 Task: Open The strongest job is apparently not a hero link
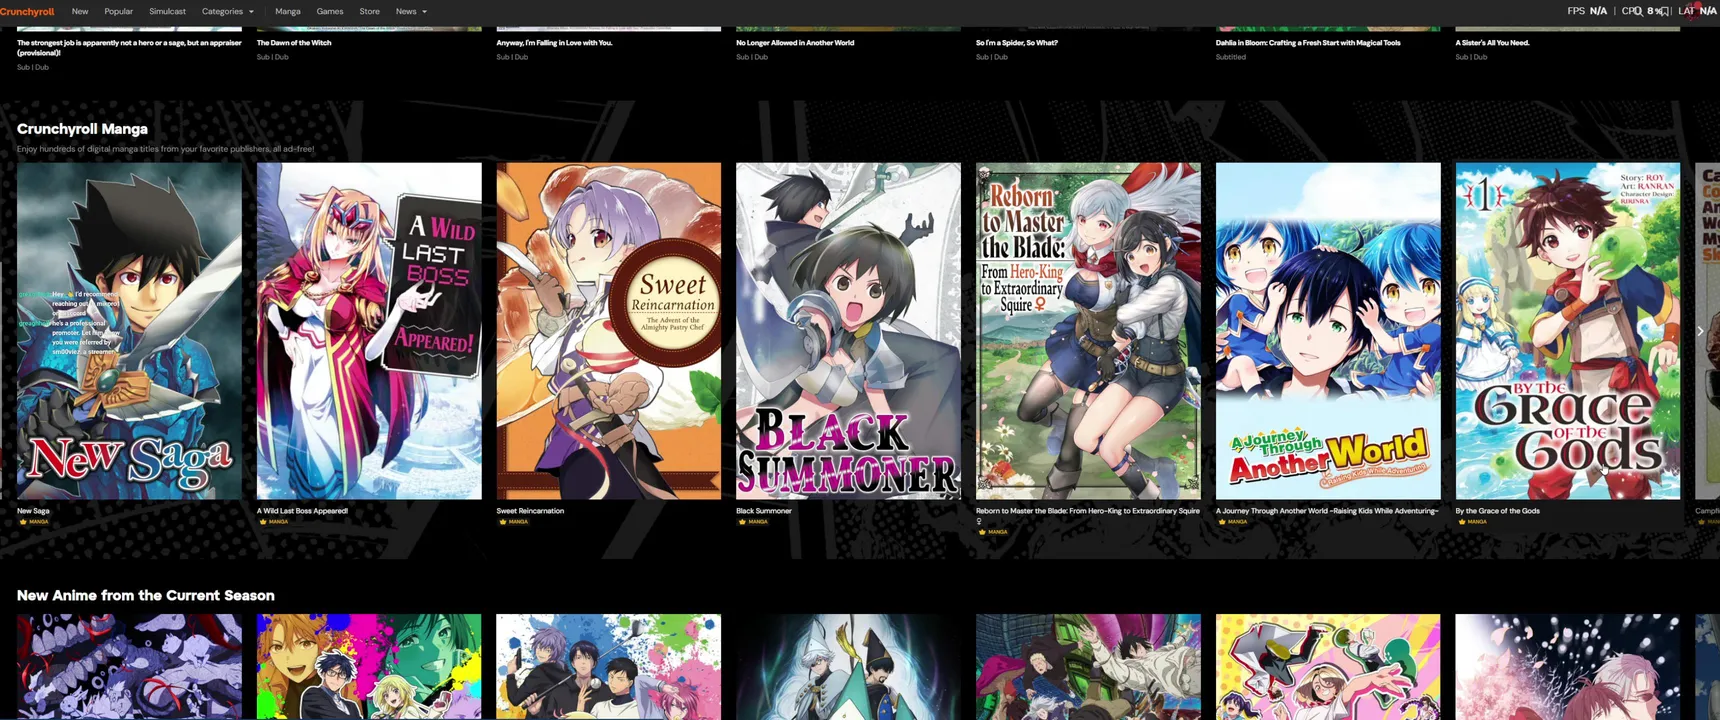[129, 47]
